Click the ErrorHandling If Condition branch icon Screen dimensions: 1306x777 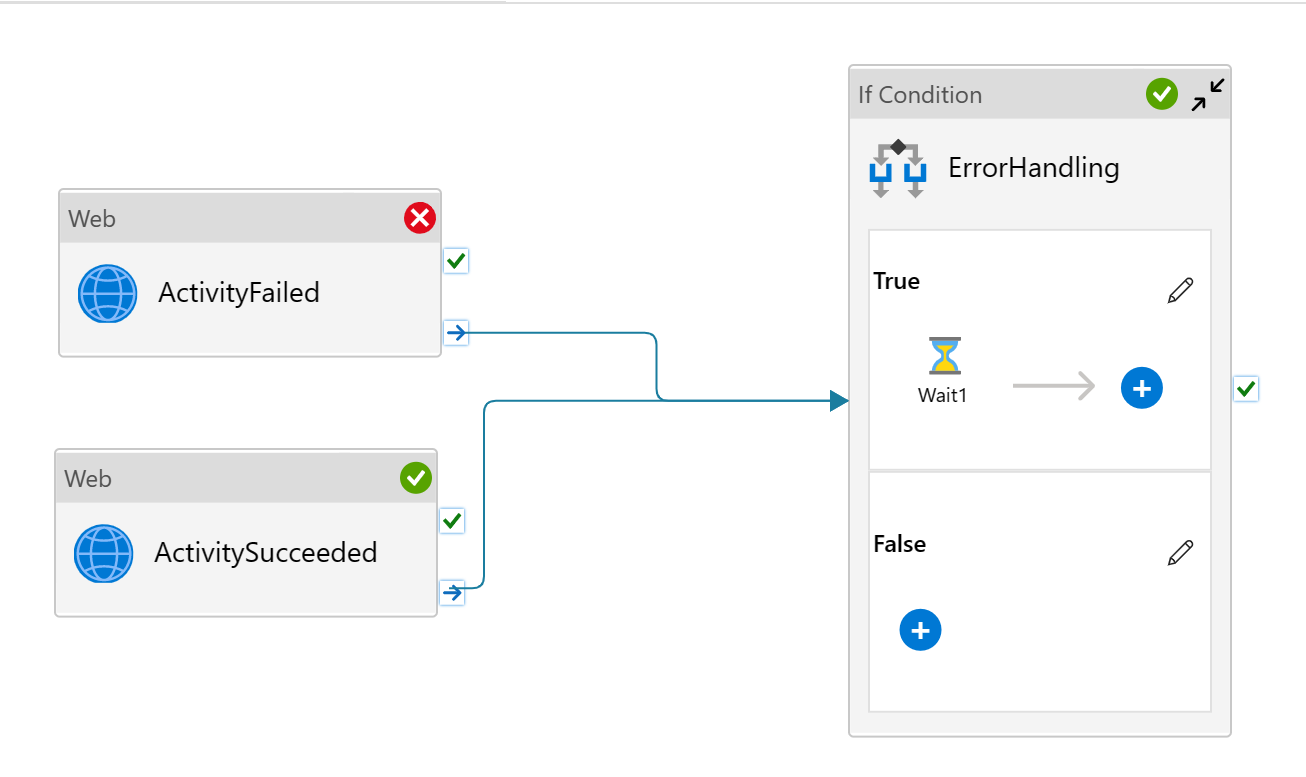[x=897, y=167]
